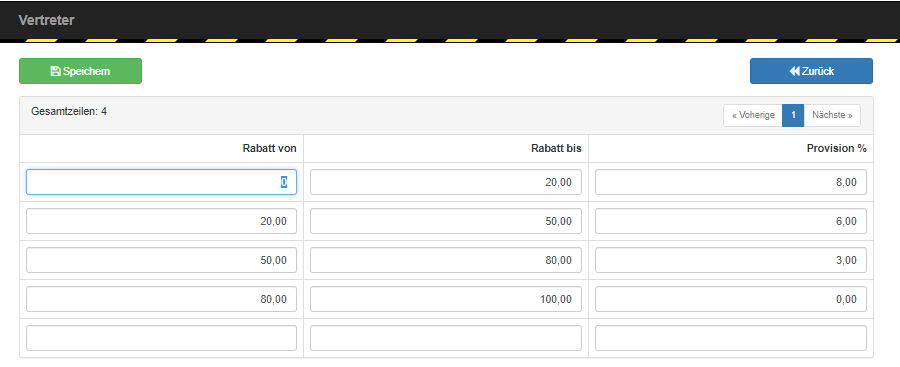Click the floppy disk icon on Speichern
The height and width of the screenshot is (367, 900).
tap(56, 71)
